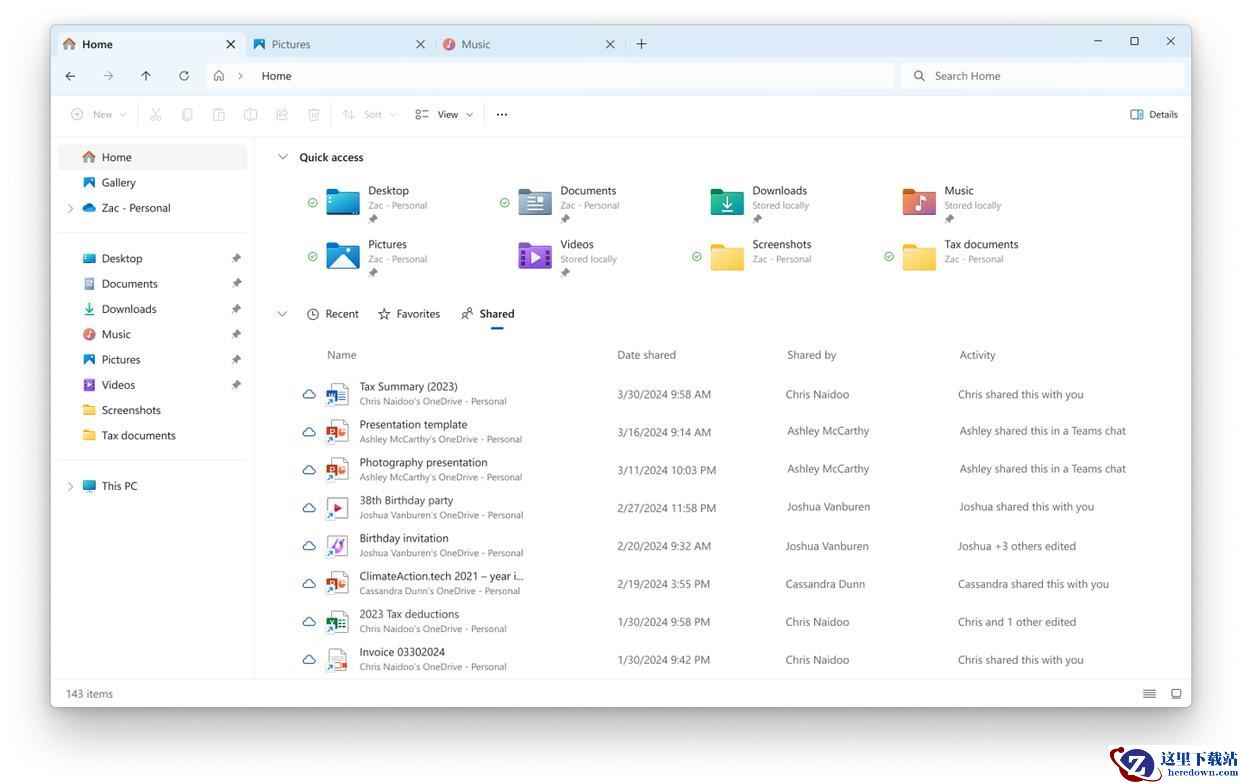Unpin Music in the navigation pane

[x=236, y=334]
